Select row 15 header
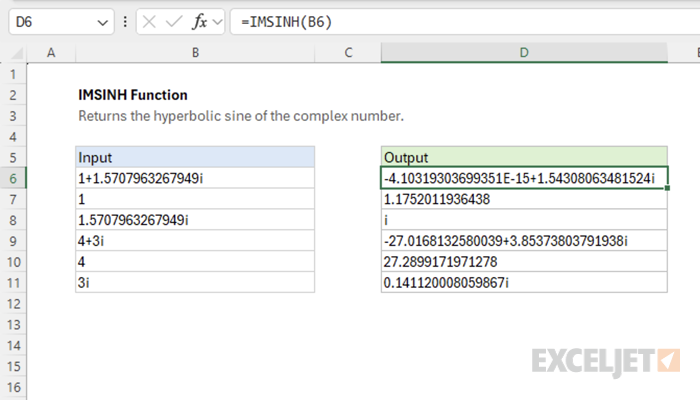The height and width of the screenshot is (400, 700). tap(13, 366)
